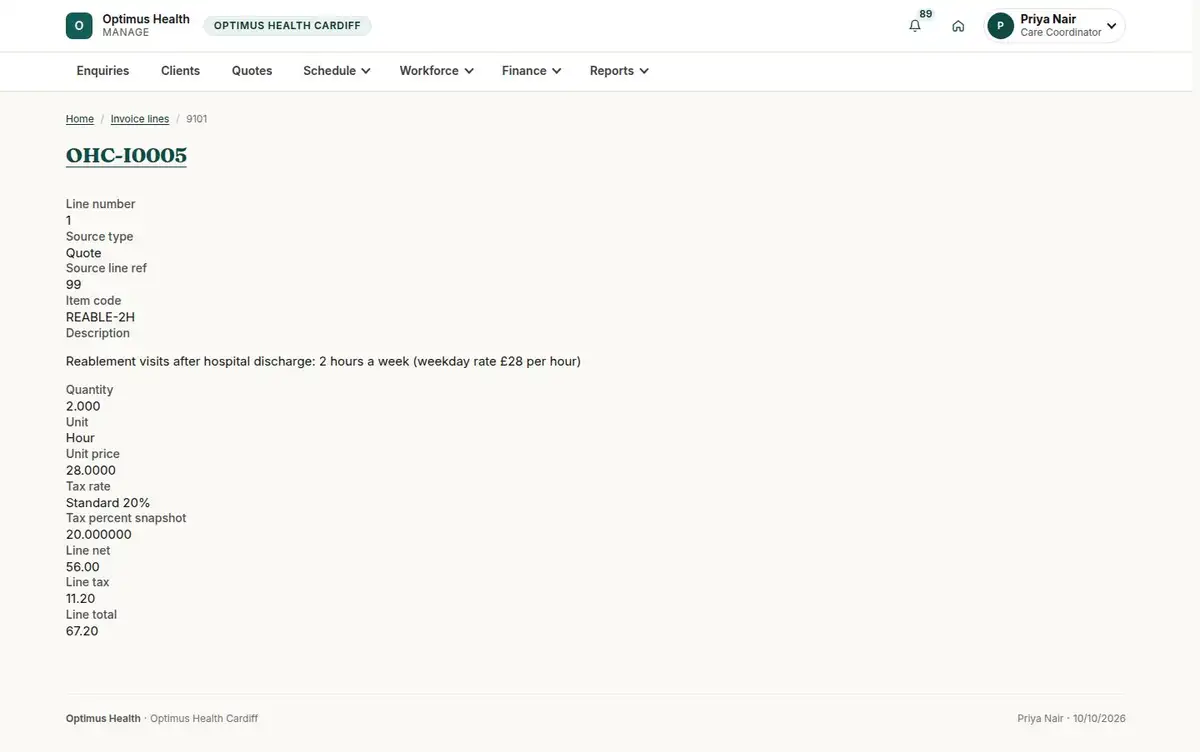Click the 89 notification count badge
This screenshot has height=752, width=1200.
click(x=926, y=14)
